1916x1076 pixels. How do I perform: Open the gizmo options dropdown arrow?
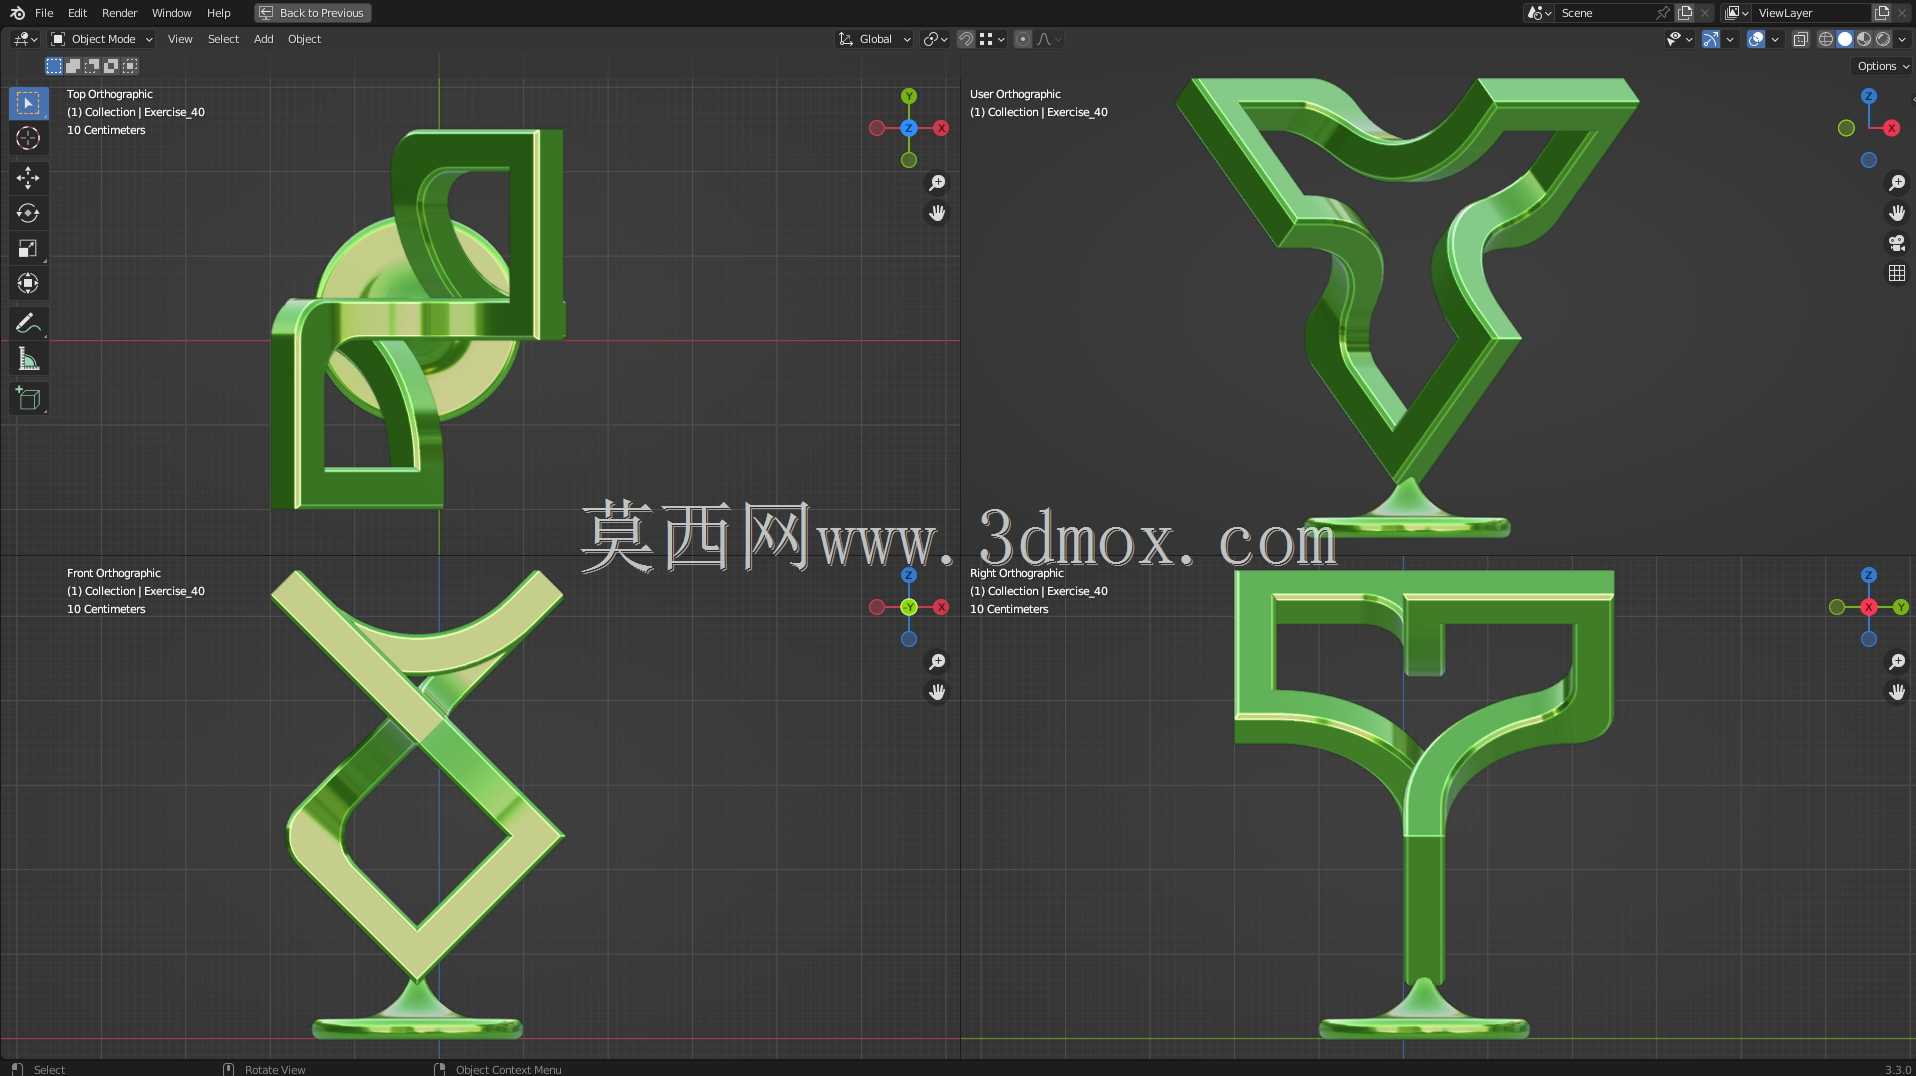[x=1730, y=39]
